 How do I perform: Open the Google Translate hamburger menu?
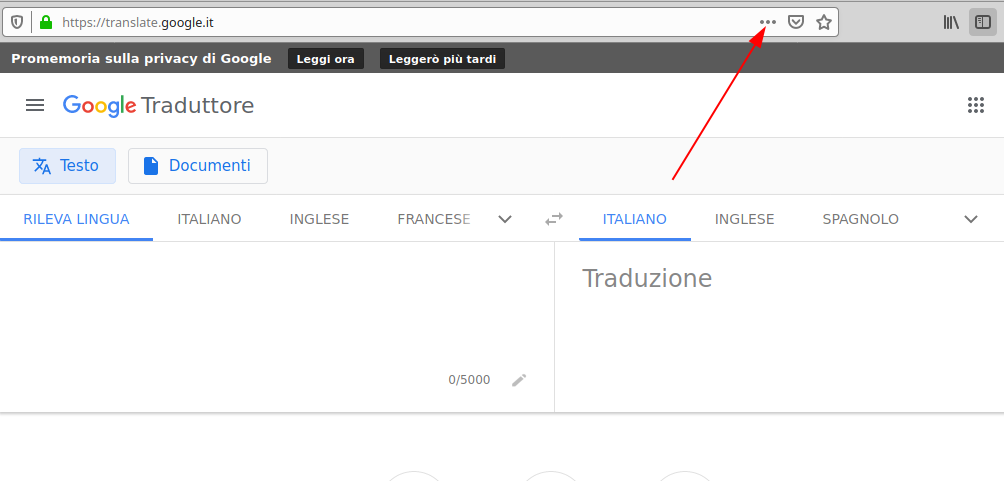(x=35, y=105)
